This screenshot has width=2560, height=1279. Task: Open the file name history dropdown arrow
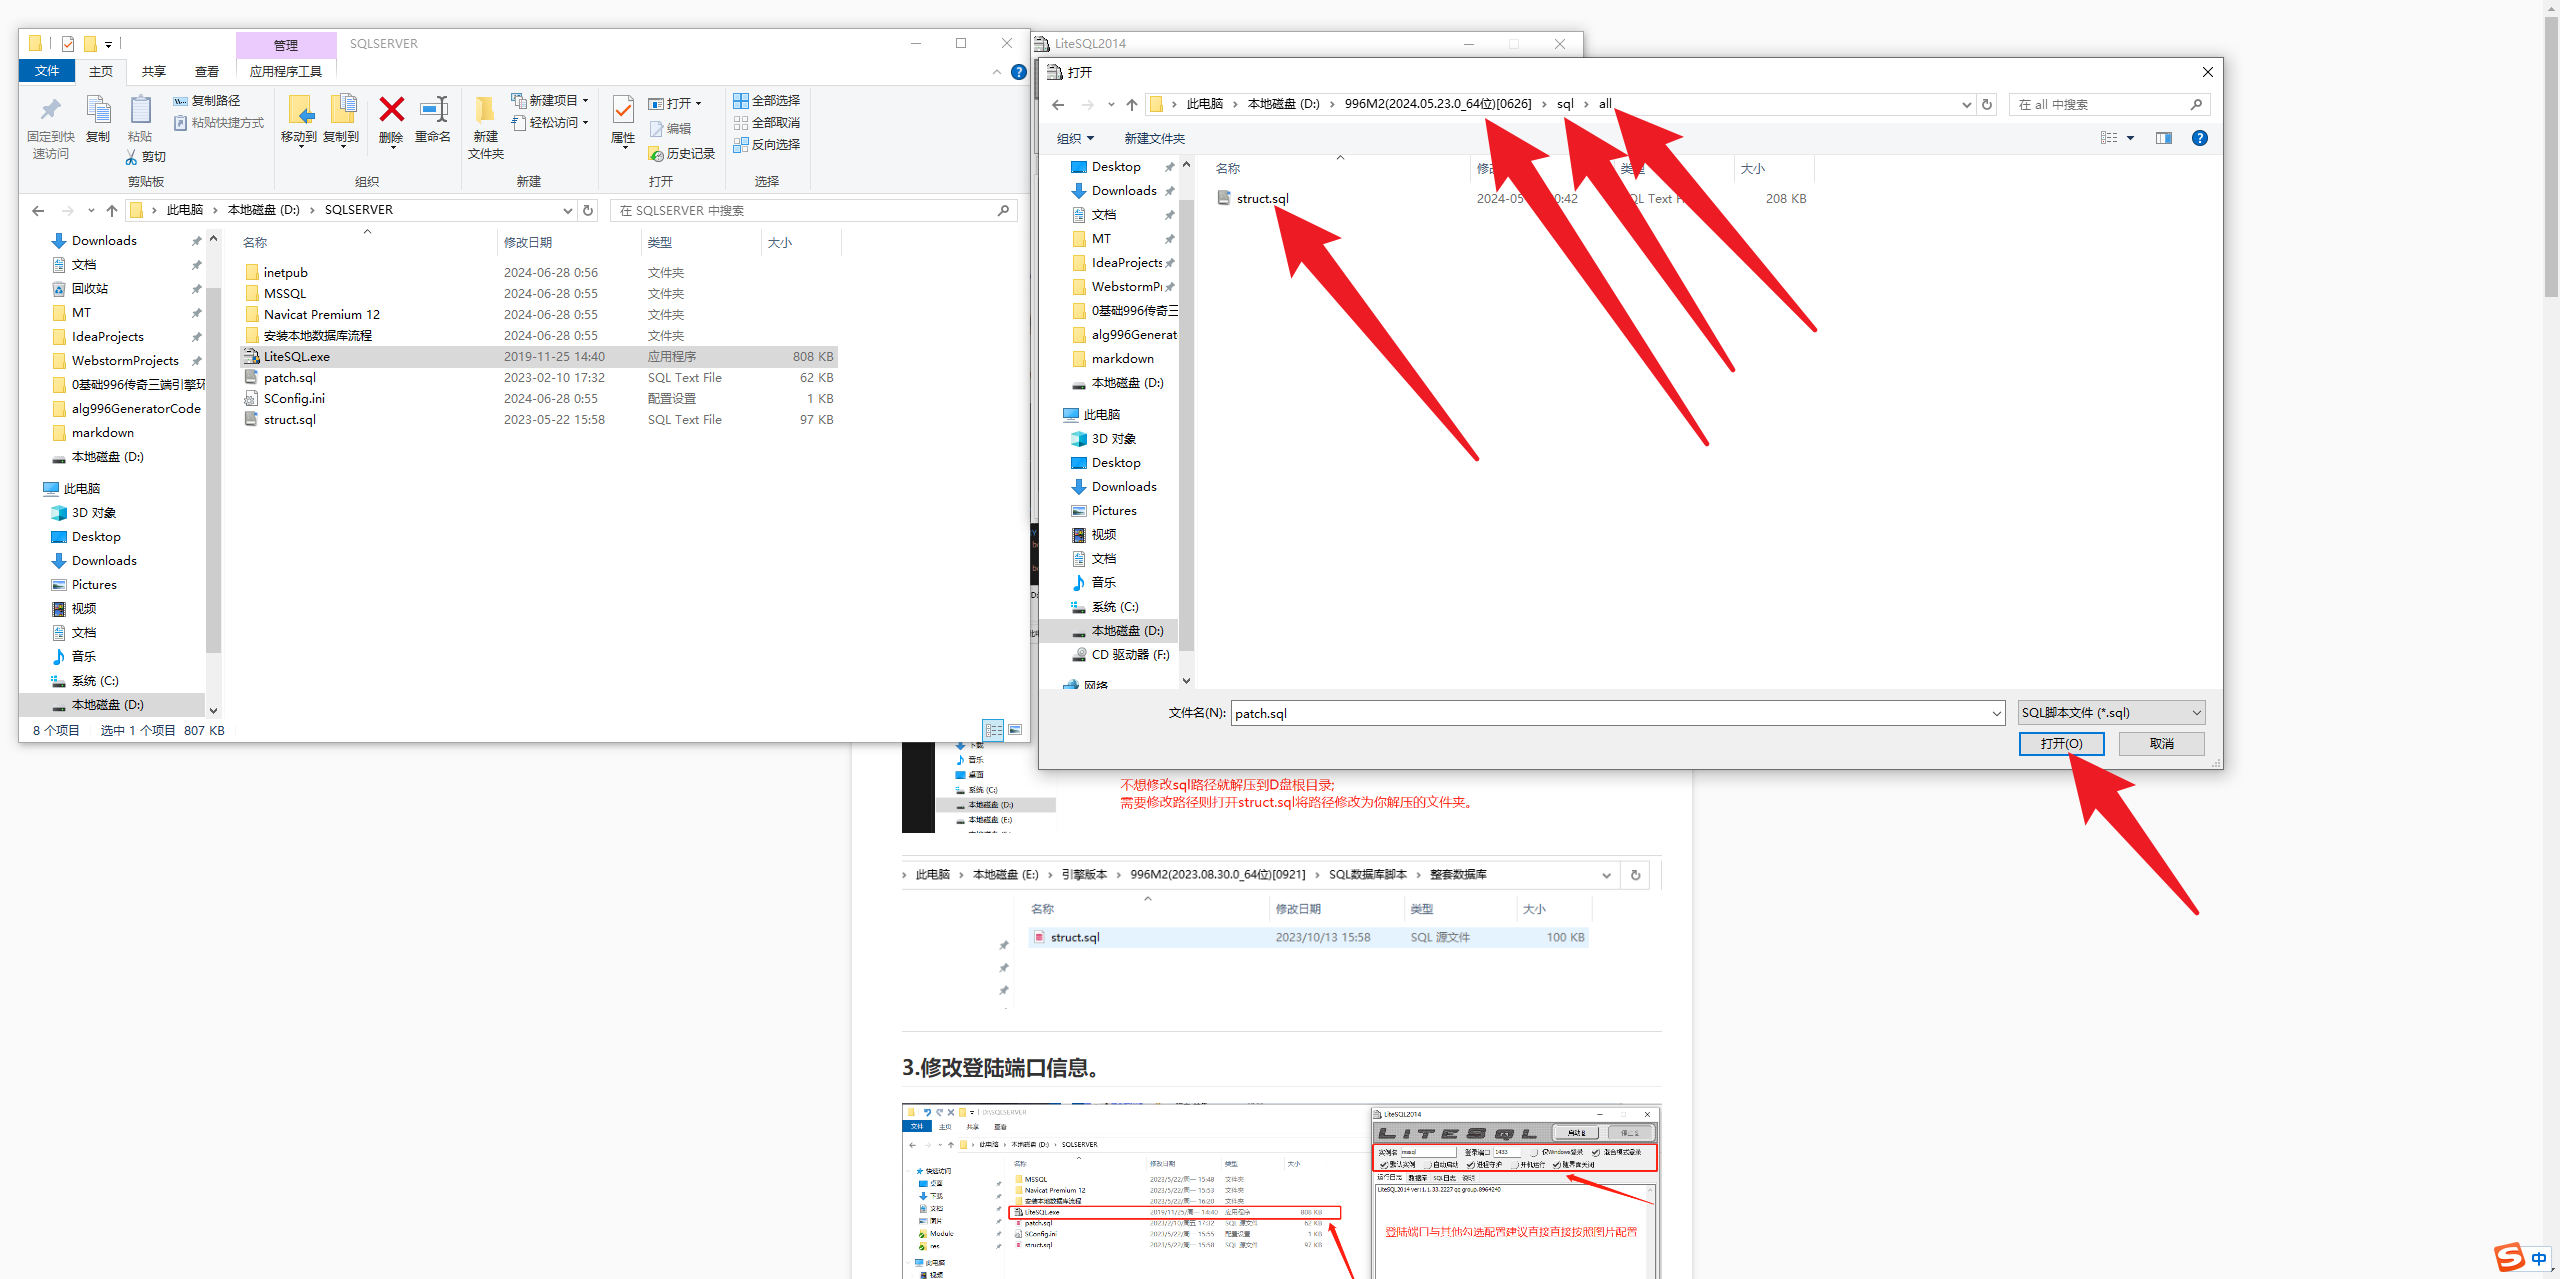point(1996,713)
